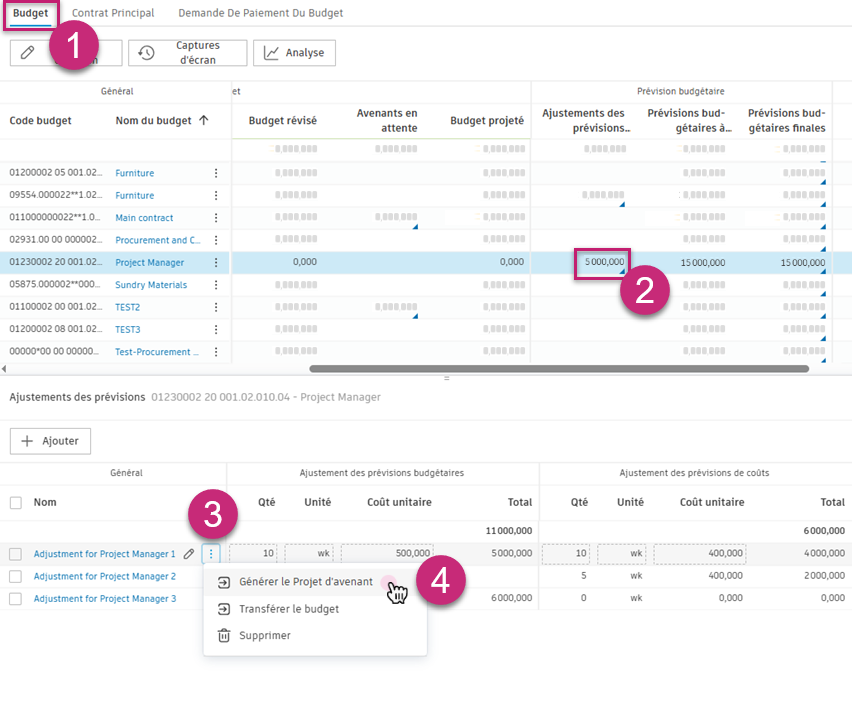Click Code budget column header
This screenshot has height=702, width=852.
click(40, 121)
